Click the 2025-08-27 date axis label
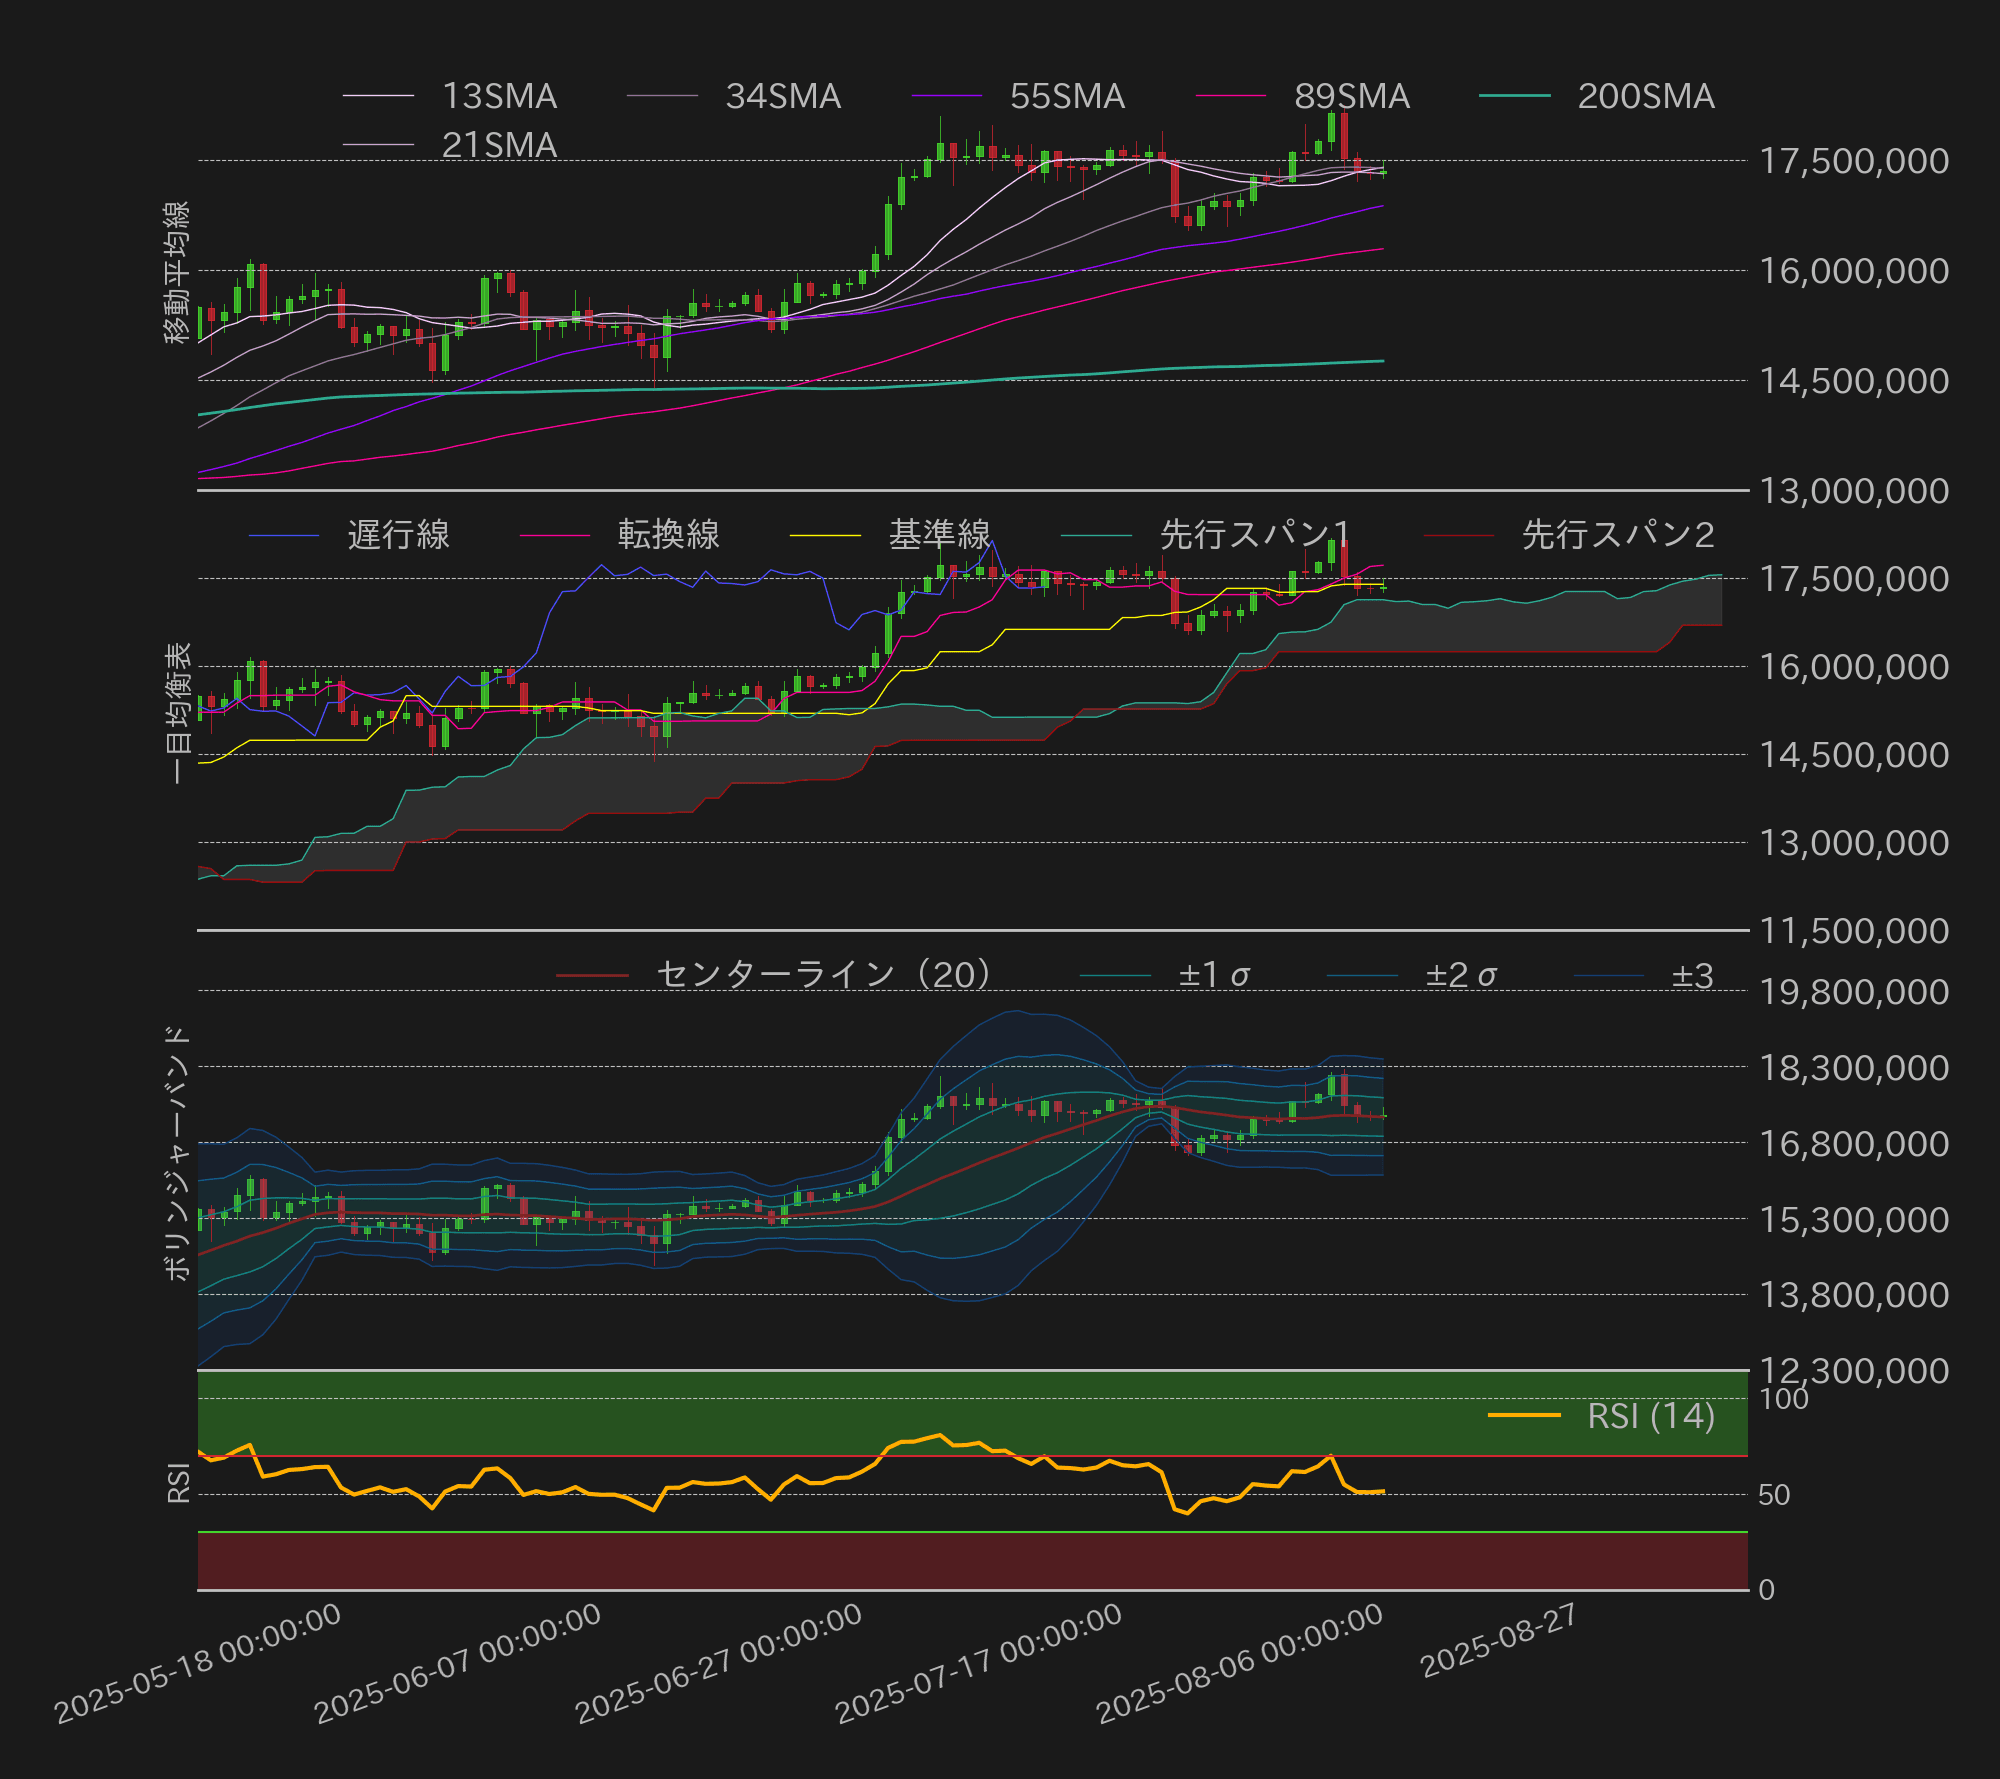This screenshot has height=1779, width=2000. (x=1498, y=1640)
